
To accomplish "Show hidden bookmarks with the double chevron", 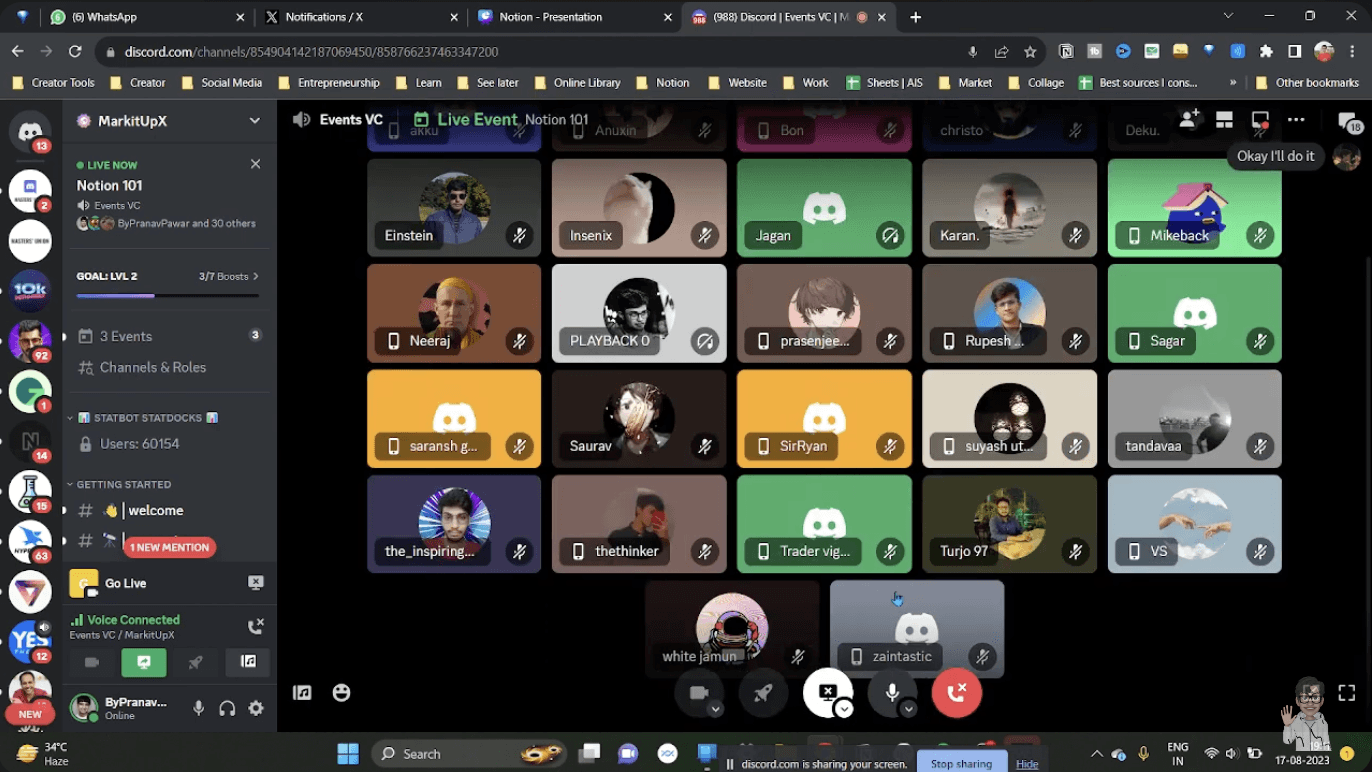I will 1233,83.
